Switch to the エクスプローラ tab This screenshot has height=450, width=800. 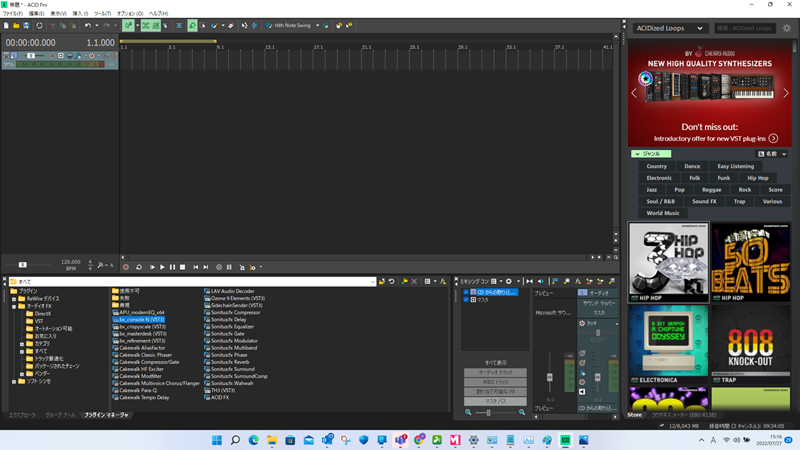pos(22,415)
